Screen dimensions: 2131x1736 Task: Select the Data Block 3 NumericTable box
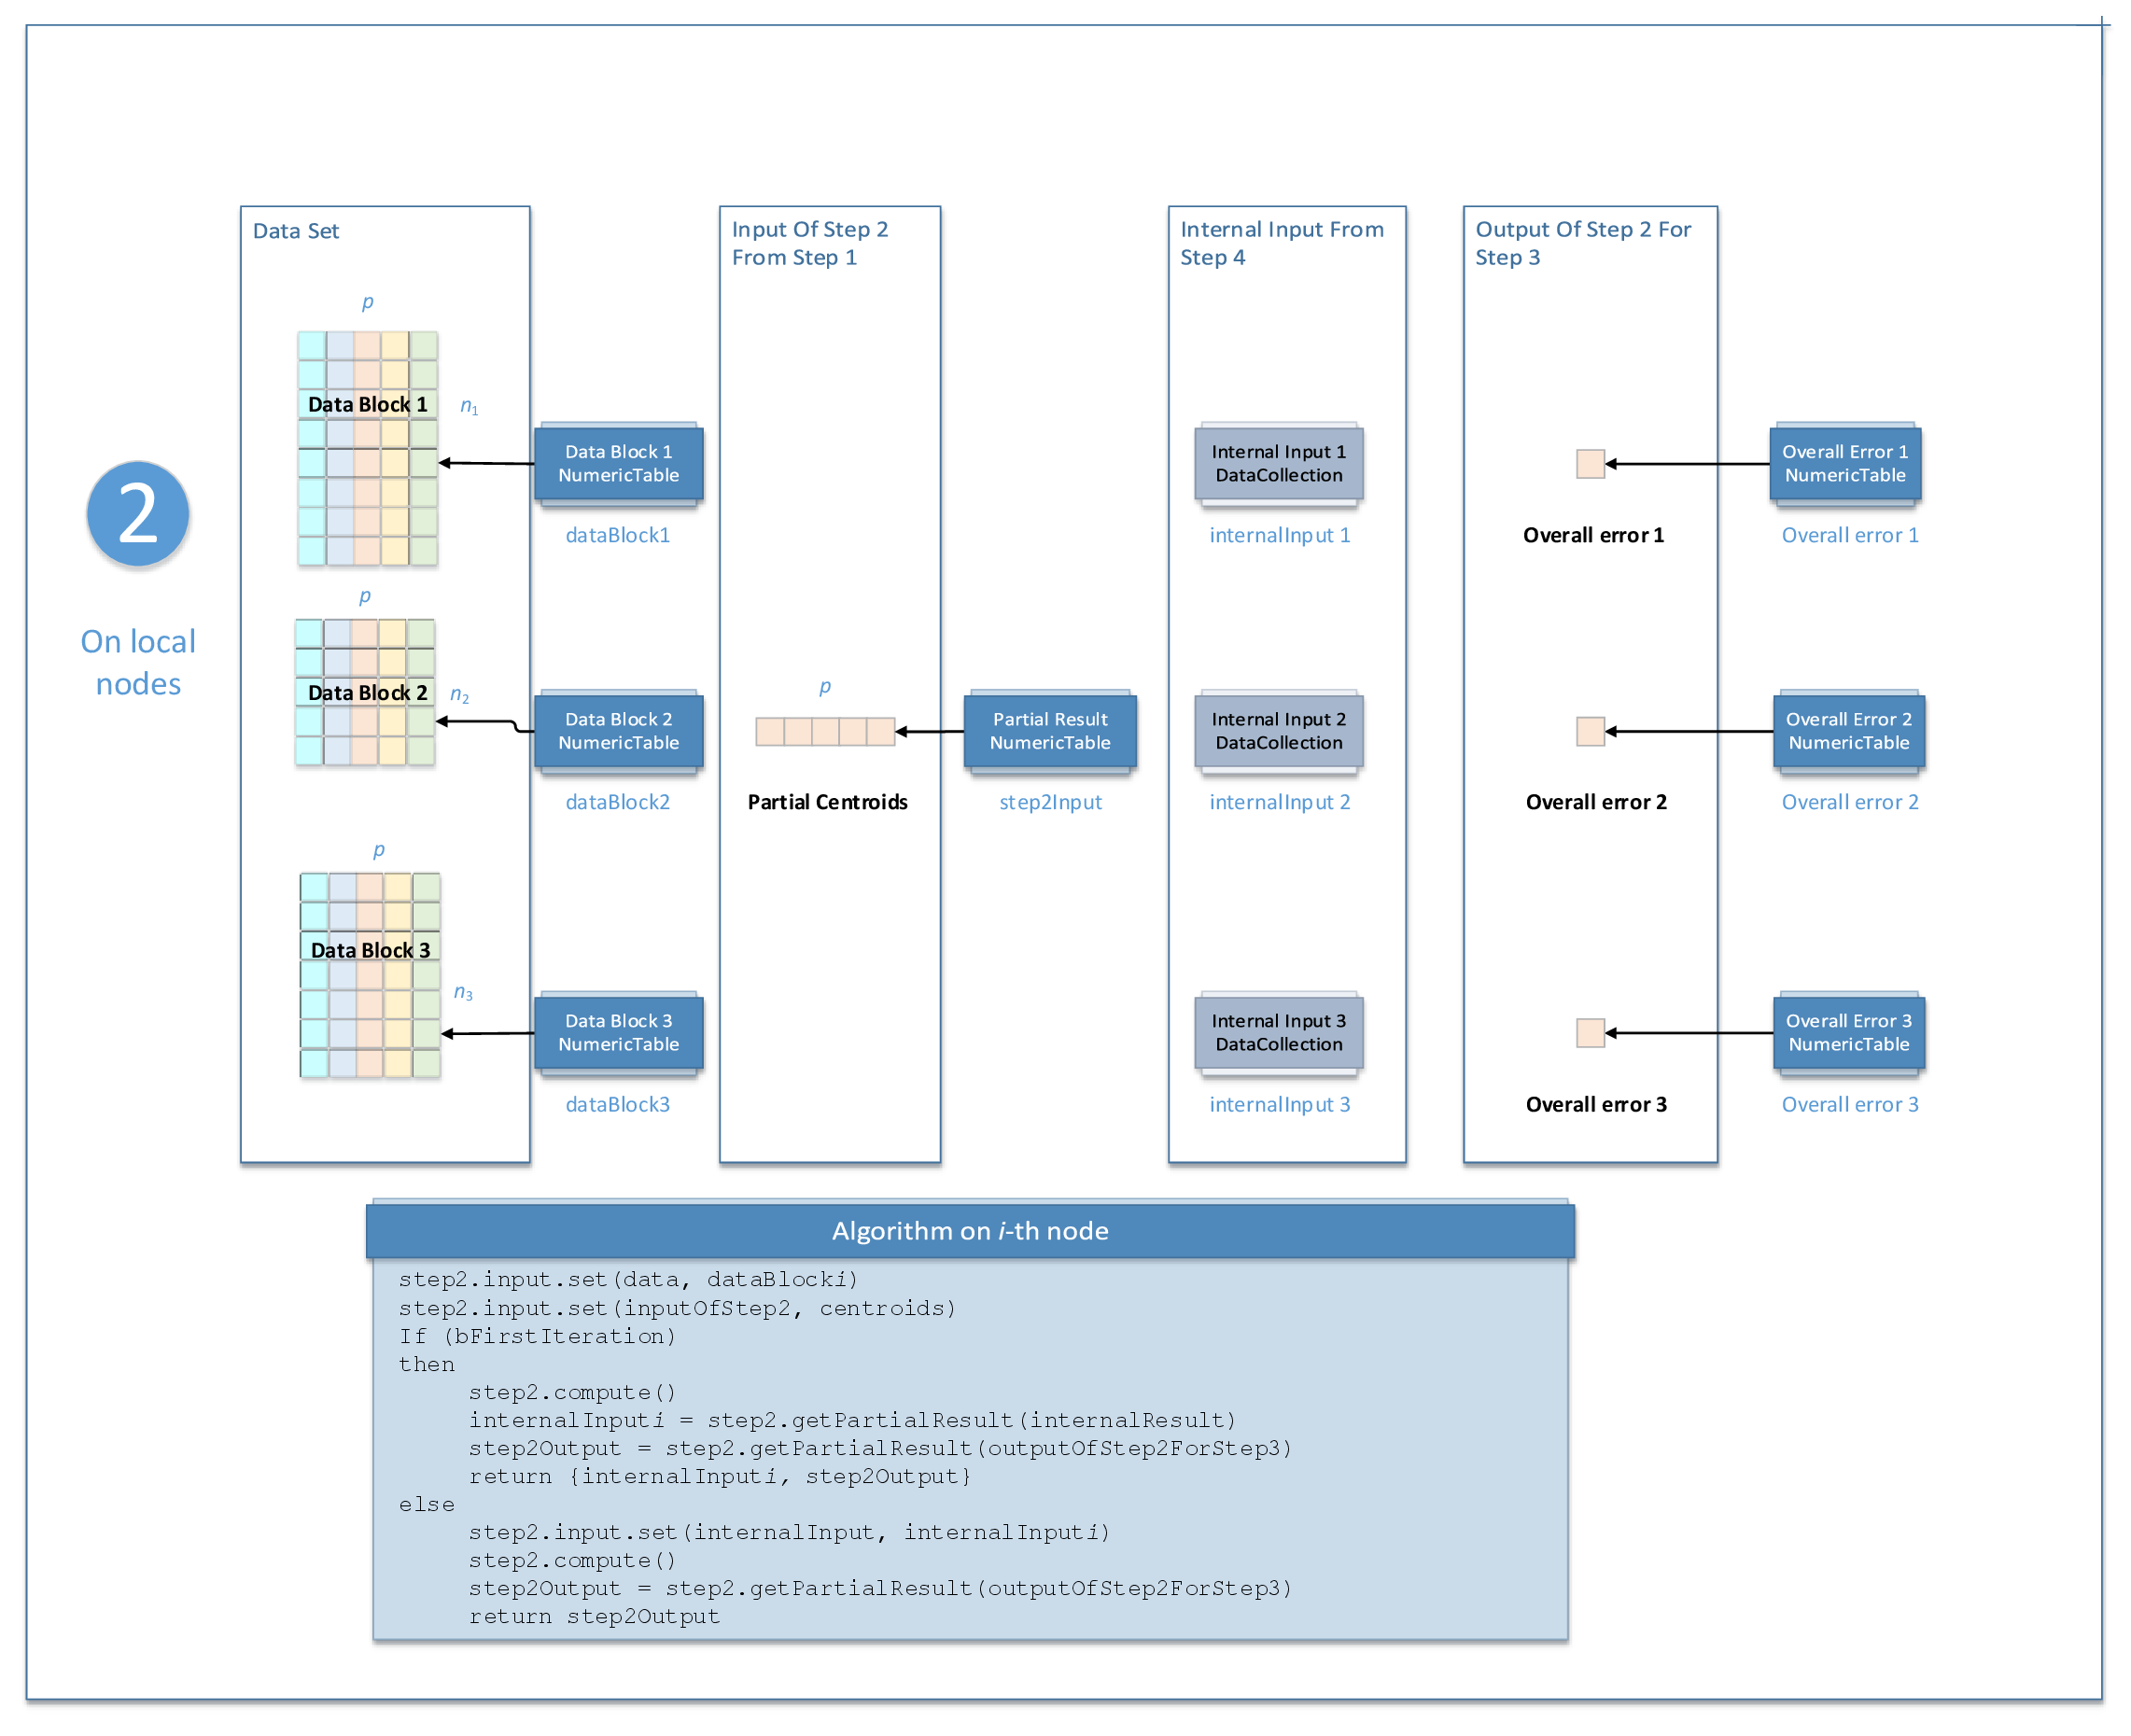click(x=618, y=1033)
